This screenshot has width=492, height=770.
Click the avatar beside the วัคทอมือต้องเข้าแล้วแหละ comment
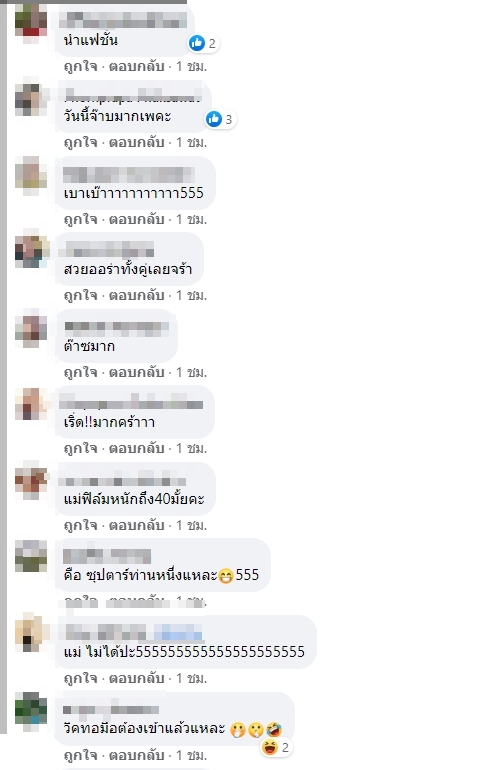[x=31, y=709]
